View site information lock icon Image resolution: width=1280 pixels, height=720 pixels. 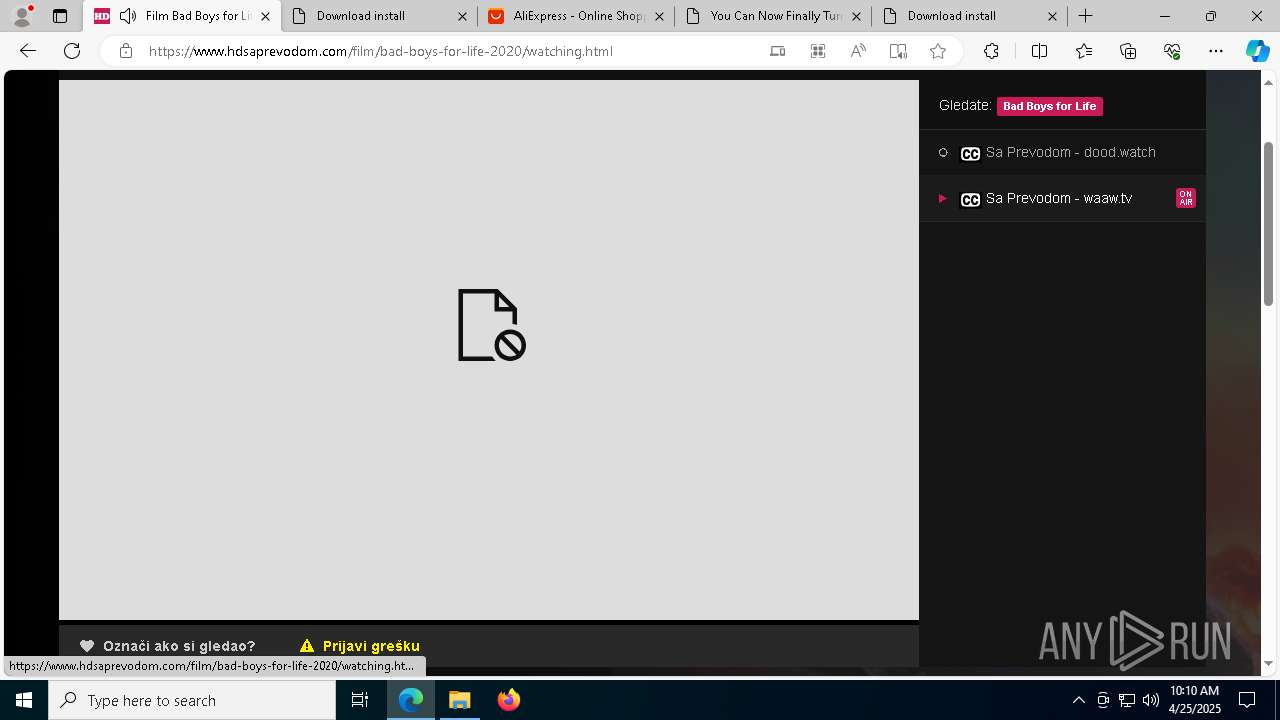[126, 51]
